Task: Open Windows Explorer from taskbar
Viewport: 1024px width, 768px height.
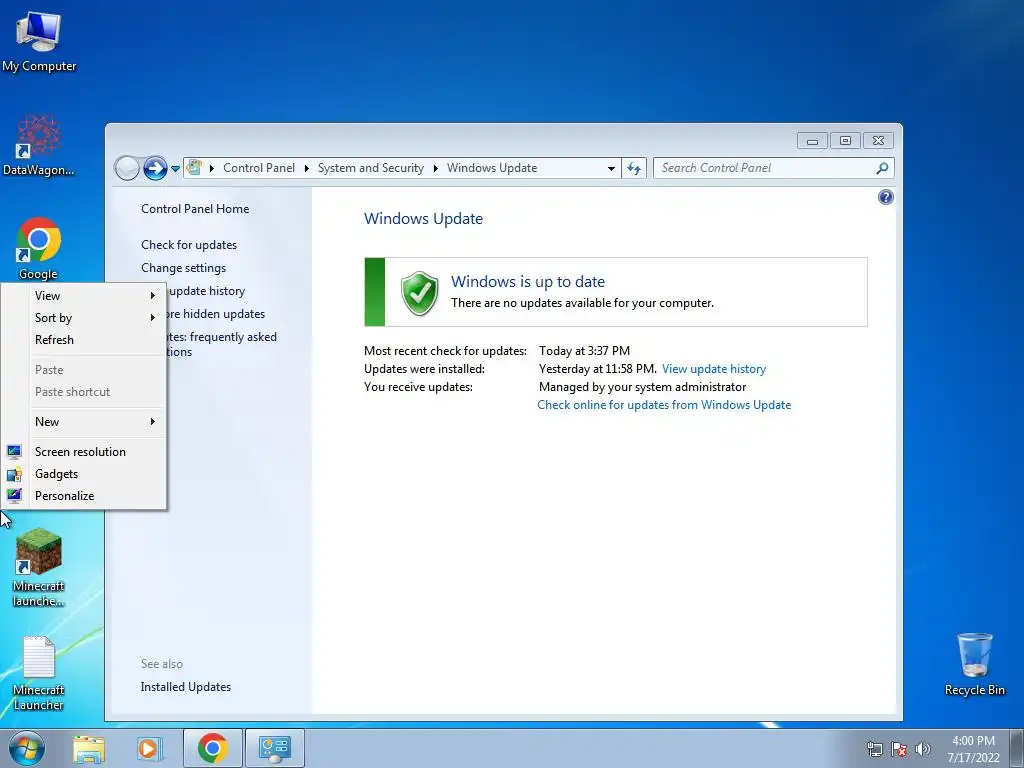Action: pos(89,748)
